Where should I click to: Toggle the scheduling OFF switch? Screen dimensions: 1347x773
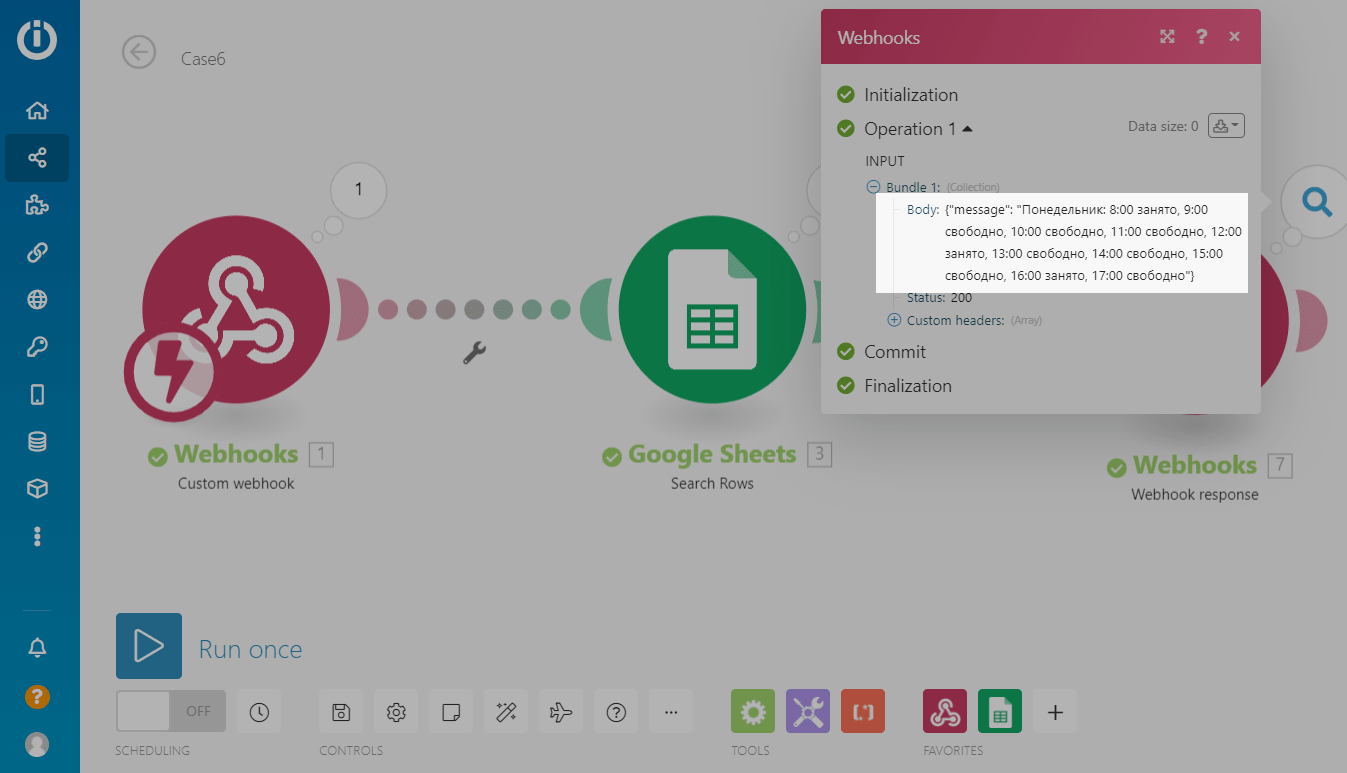171,711
